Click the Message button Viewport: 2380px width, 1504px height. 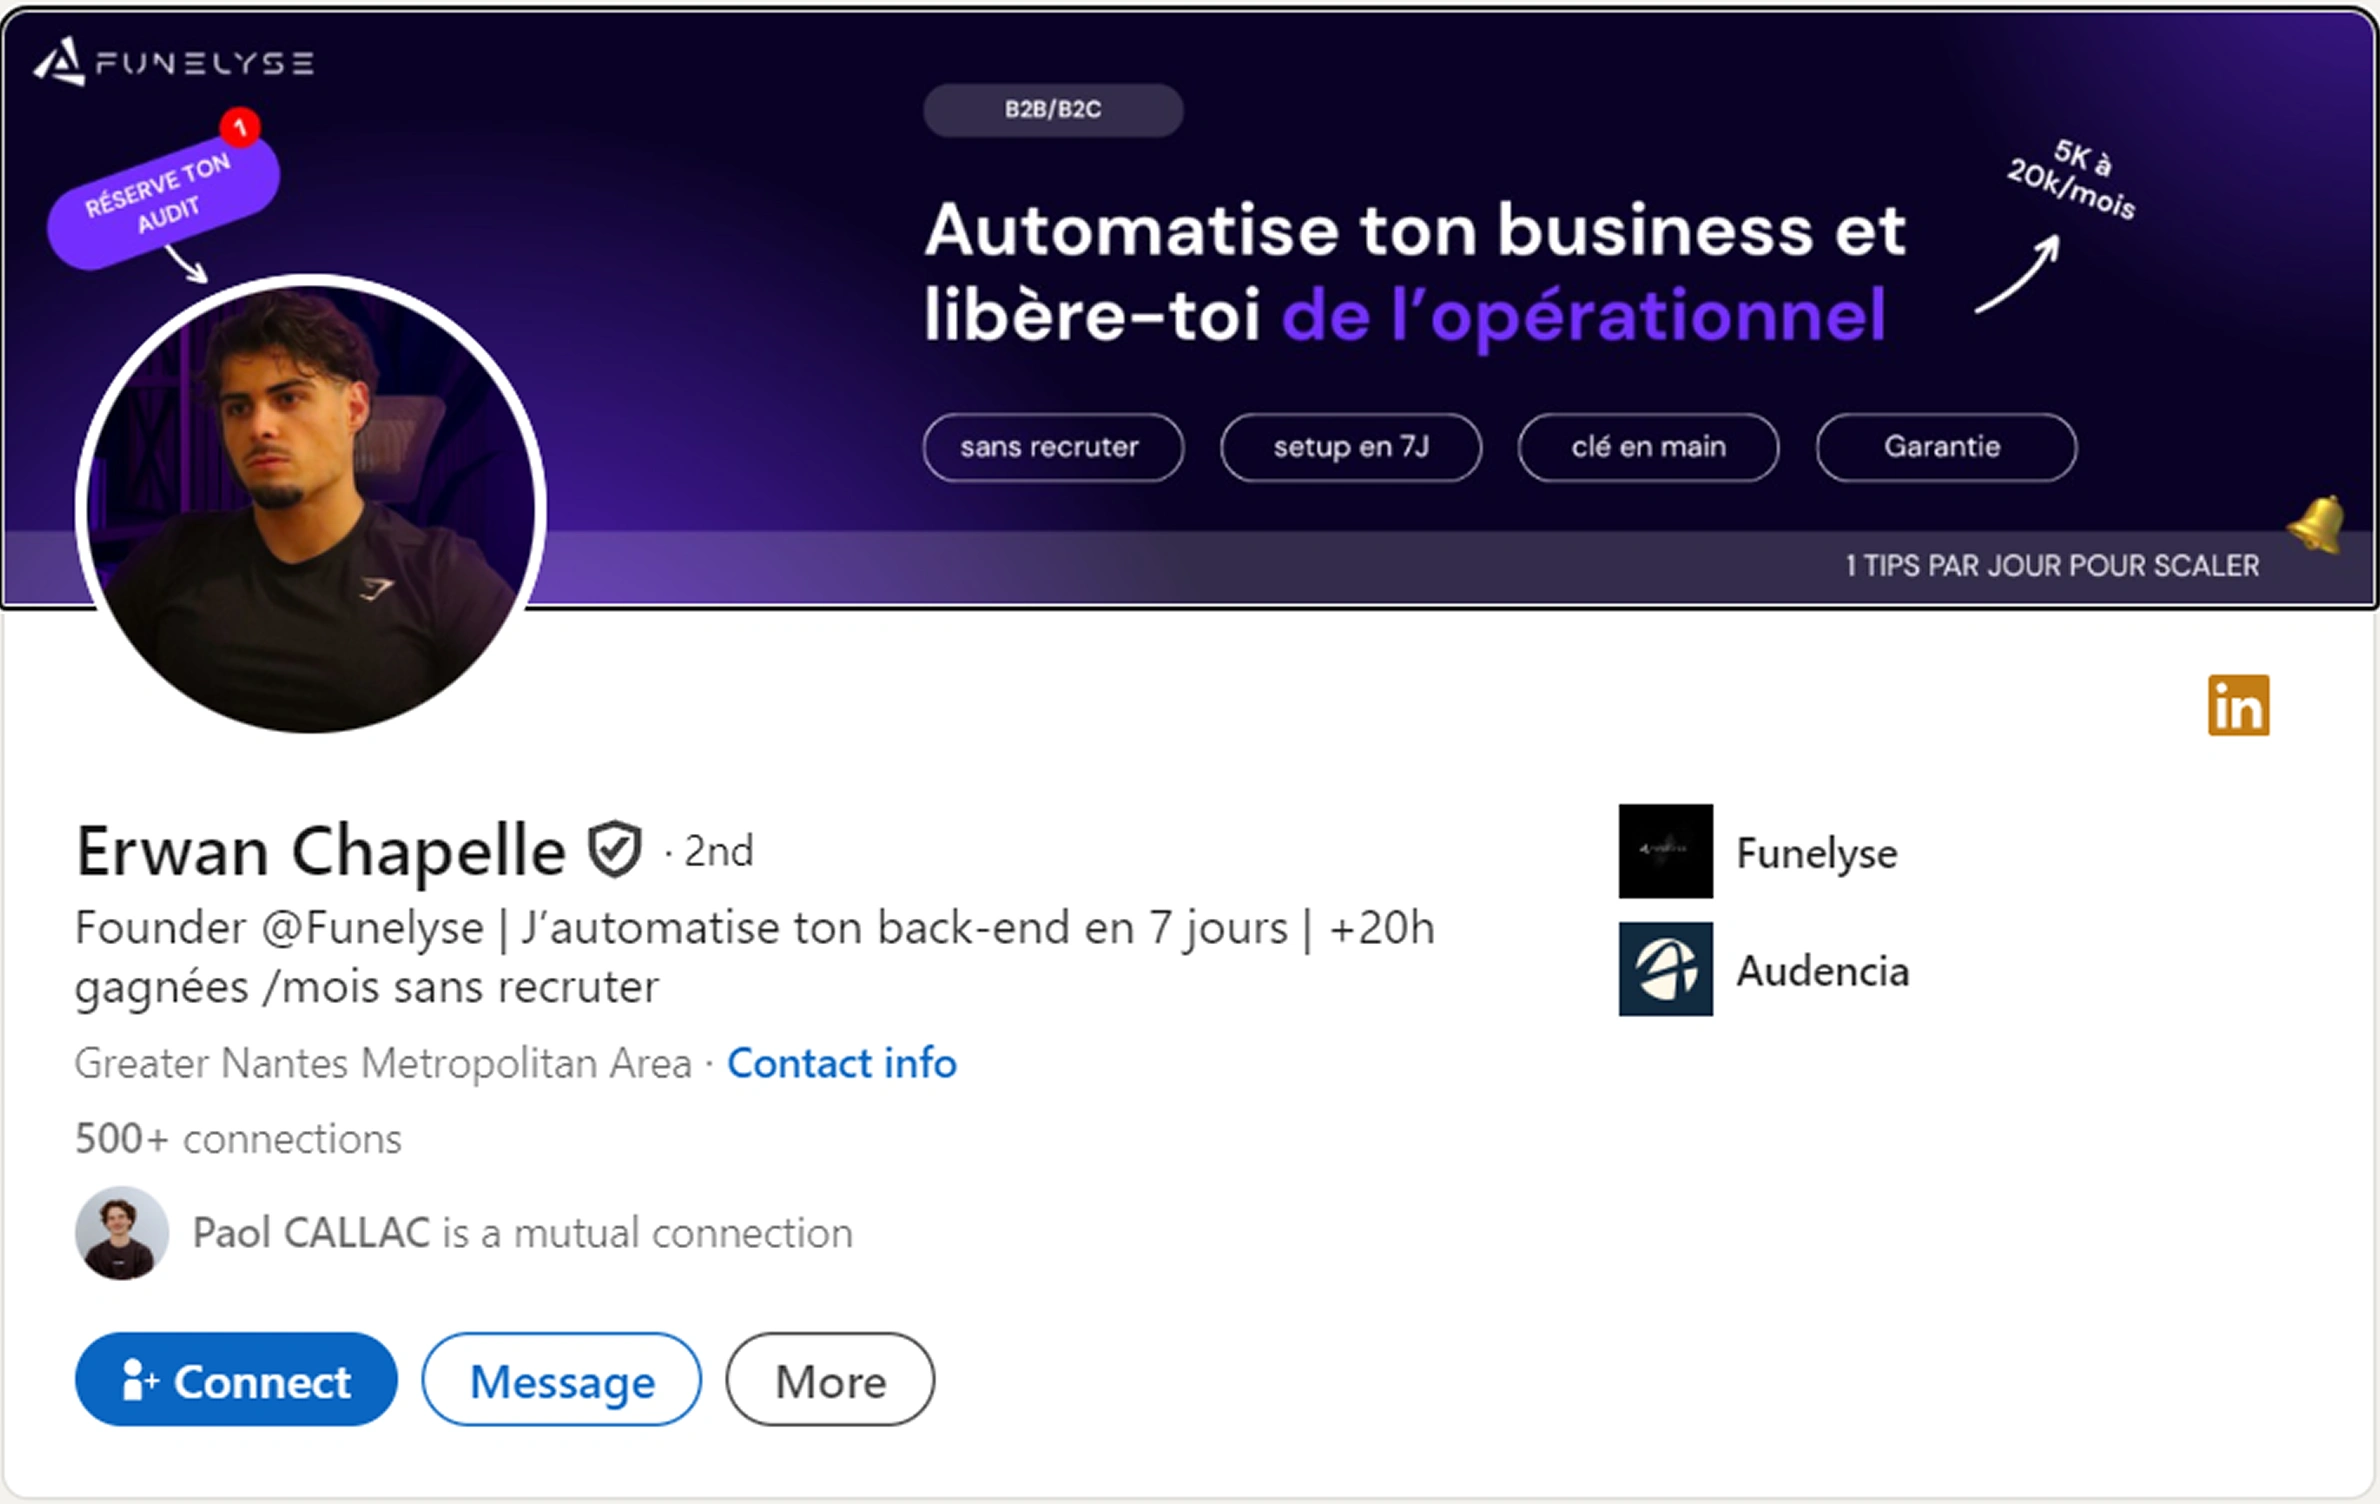coord(561,1380)
